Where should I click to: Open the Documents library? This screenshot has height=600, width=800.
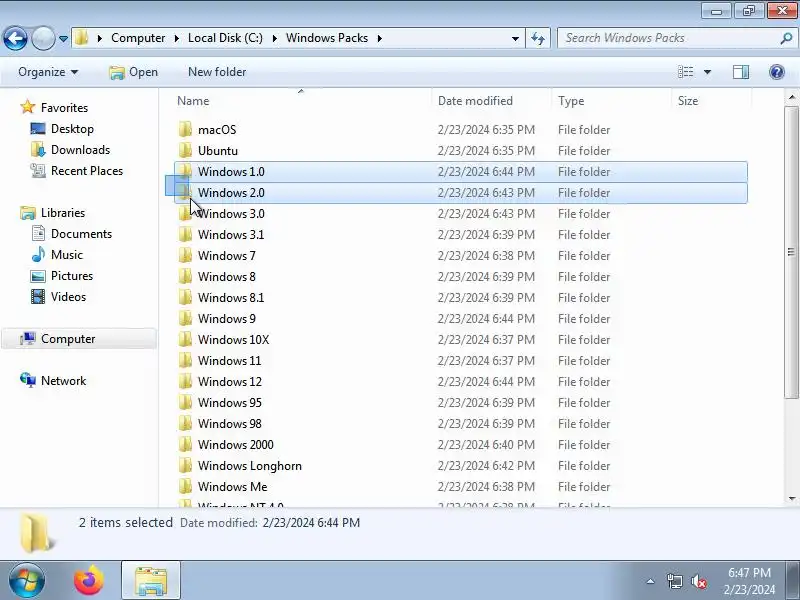coord(71,234)
